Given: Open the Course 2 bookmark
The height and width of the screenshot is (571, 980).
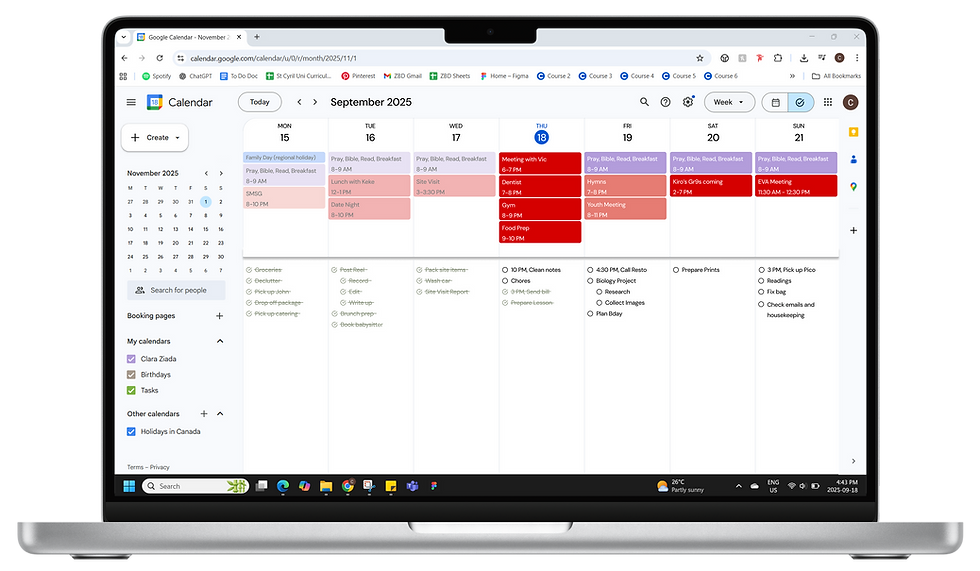Looking at the screenshot, I should point(554,76).
